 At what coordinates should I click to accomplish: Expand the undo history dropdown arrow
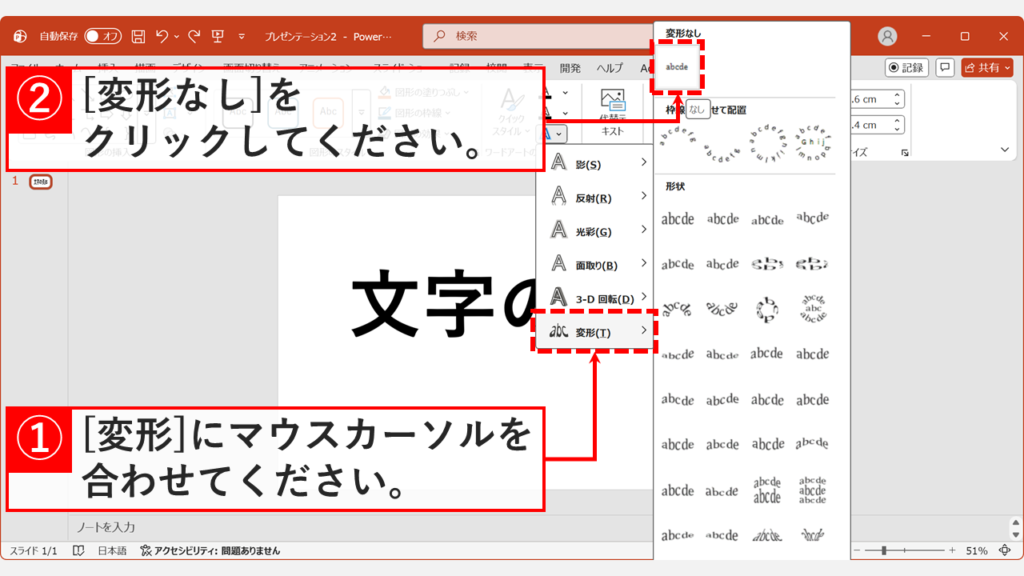[176, 36]
